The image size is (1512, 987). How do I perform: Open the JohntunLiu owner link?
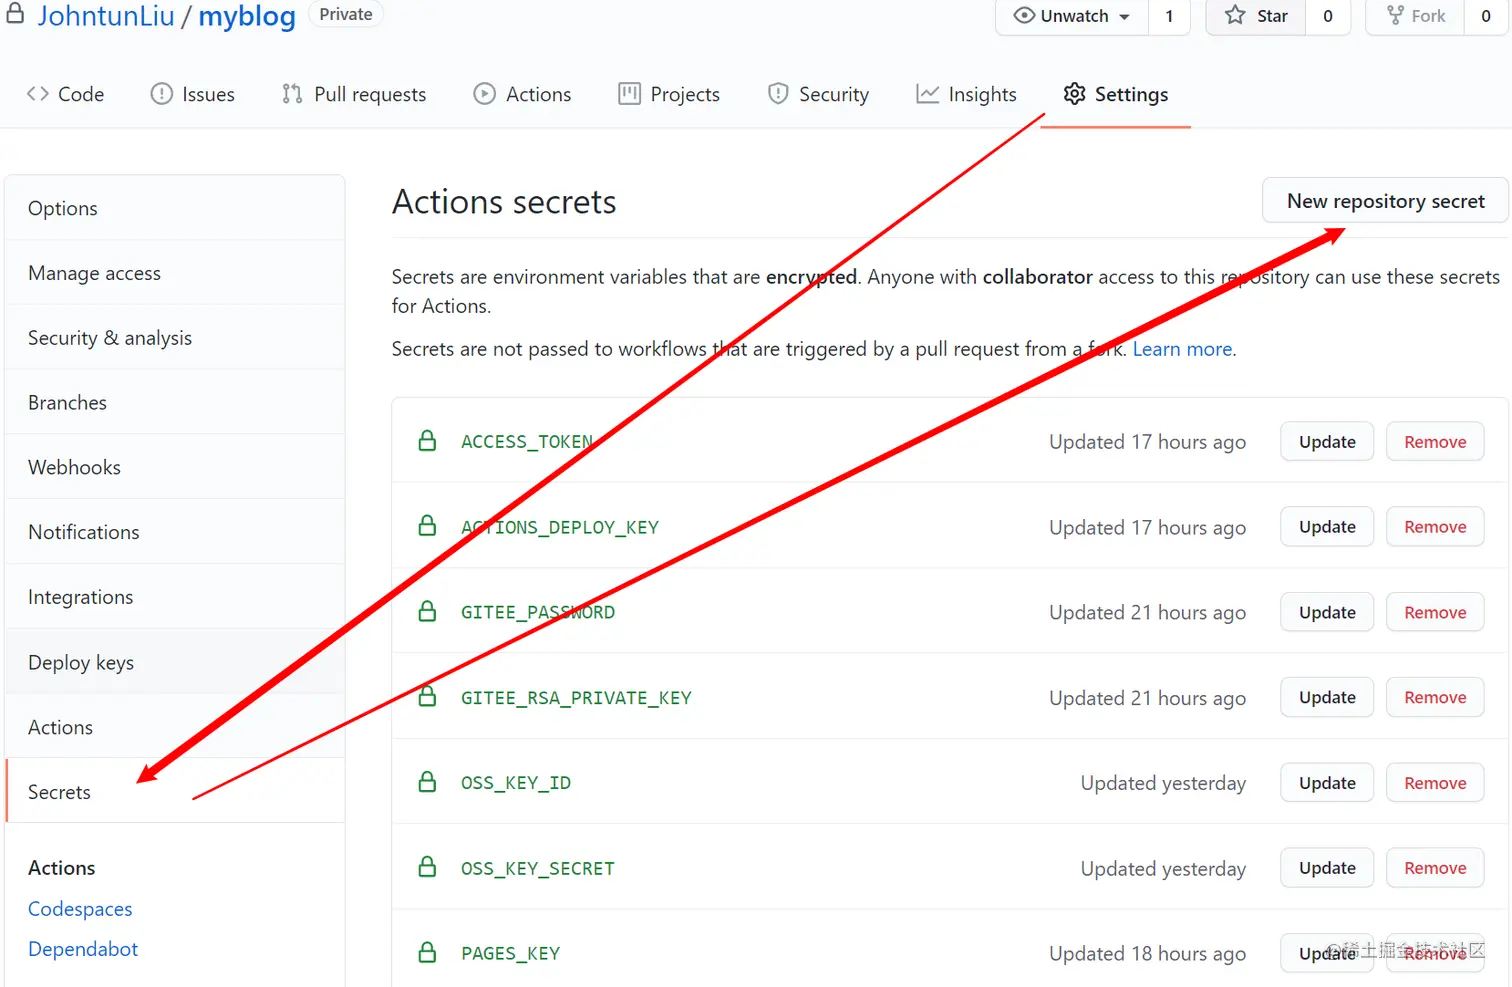tap(106, 16)
